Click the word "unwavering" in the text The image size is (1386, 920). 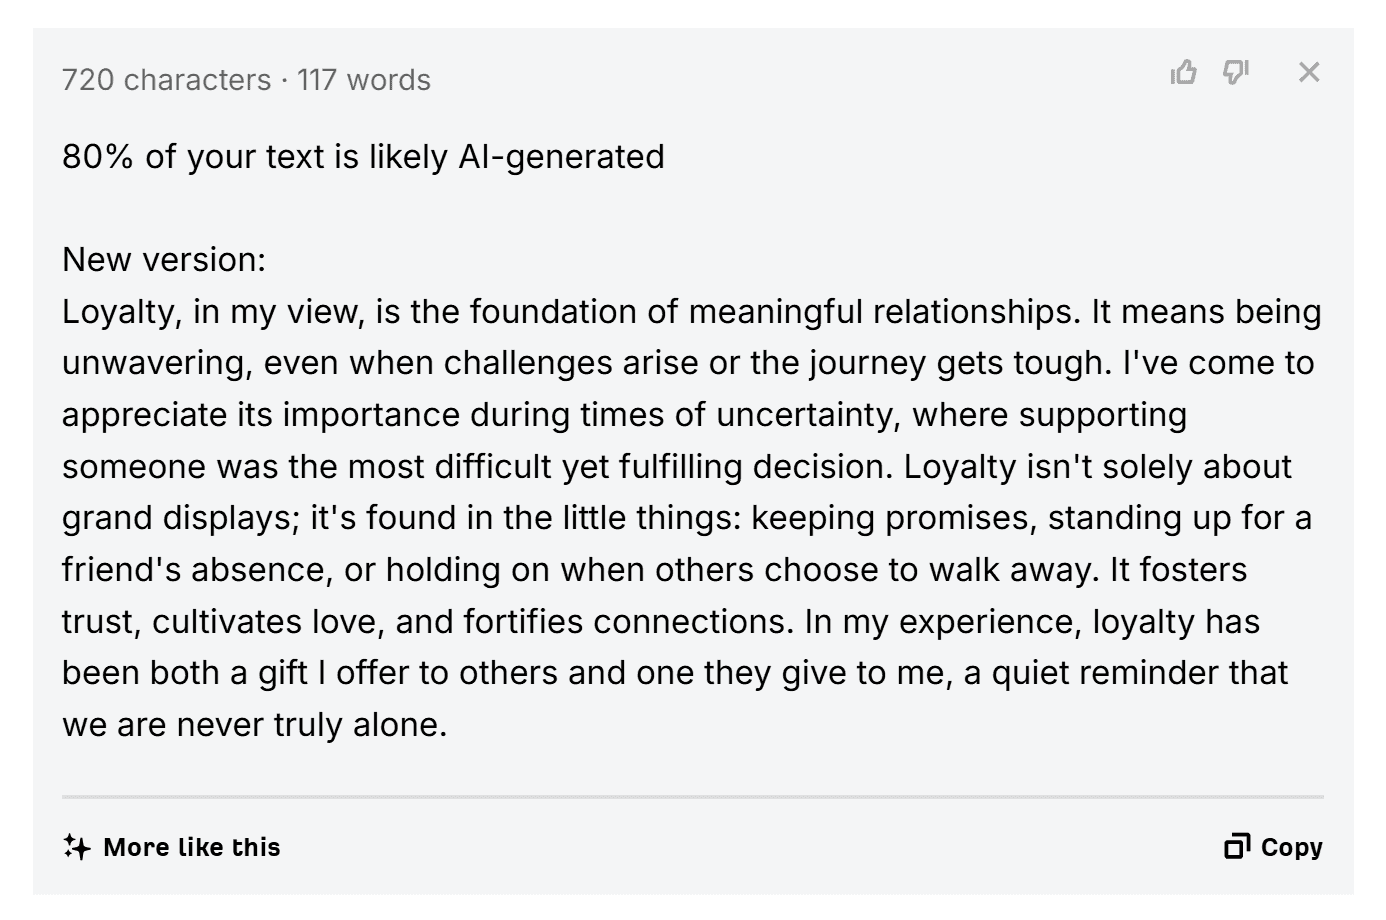point(155,363)
